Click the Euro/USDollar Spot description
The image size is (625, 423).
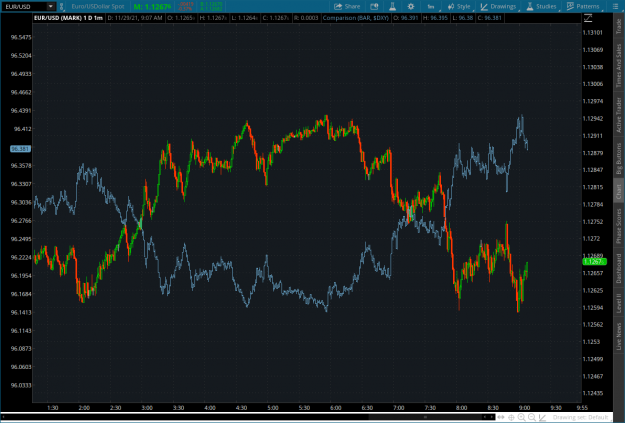point(98,6)
